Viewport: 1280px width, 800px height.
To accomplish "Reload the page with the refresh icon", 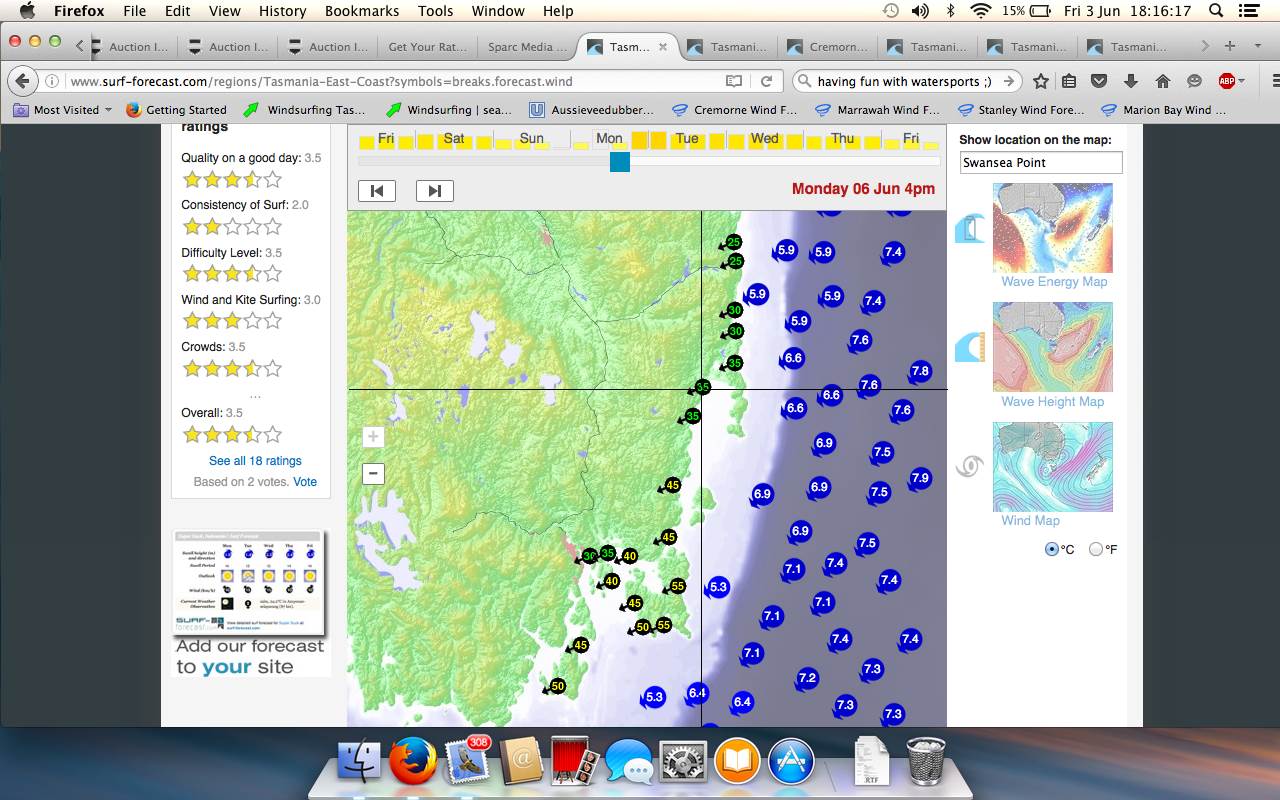I will [767, 81].
